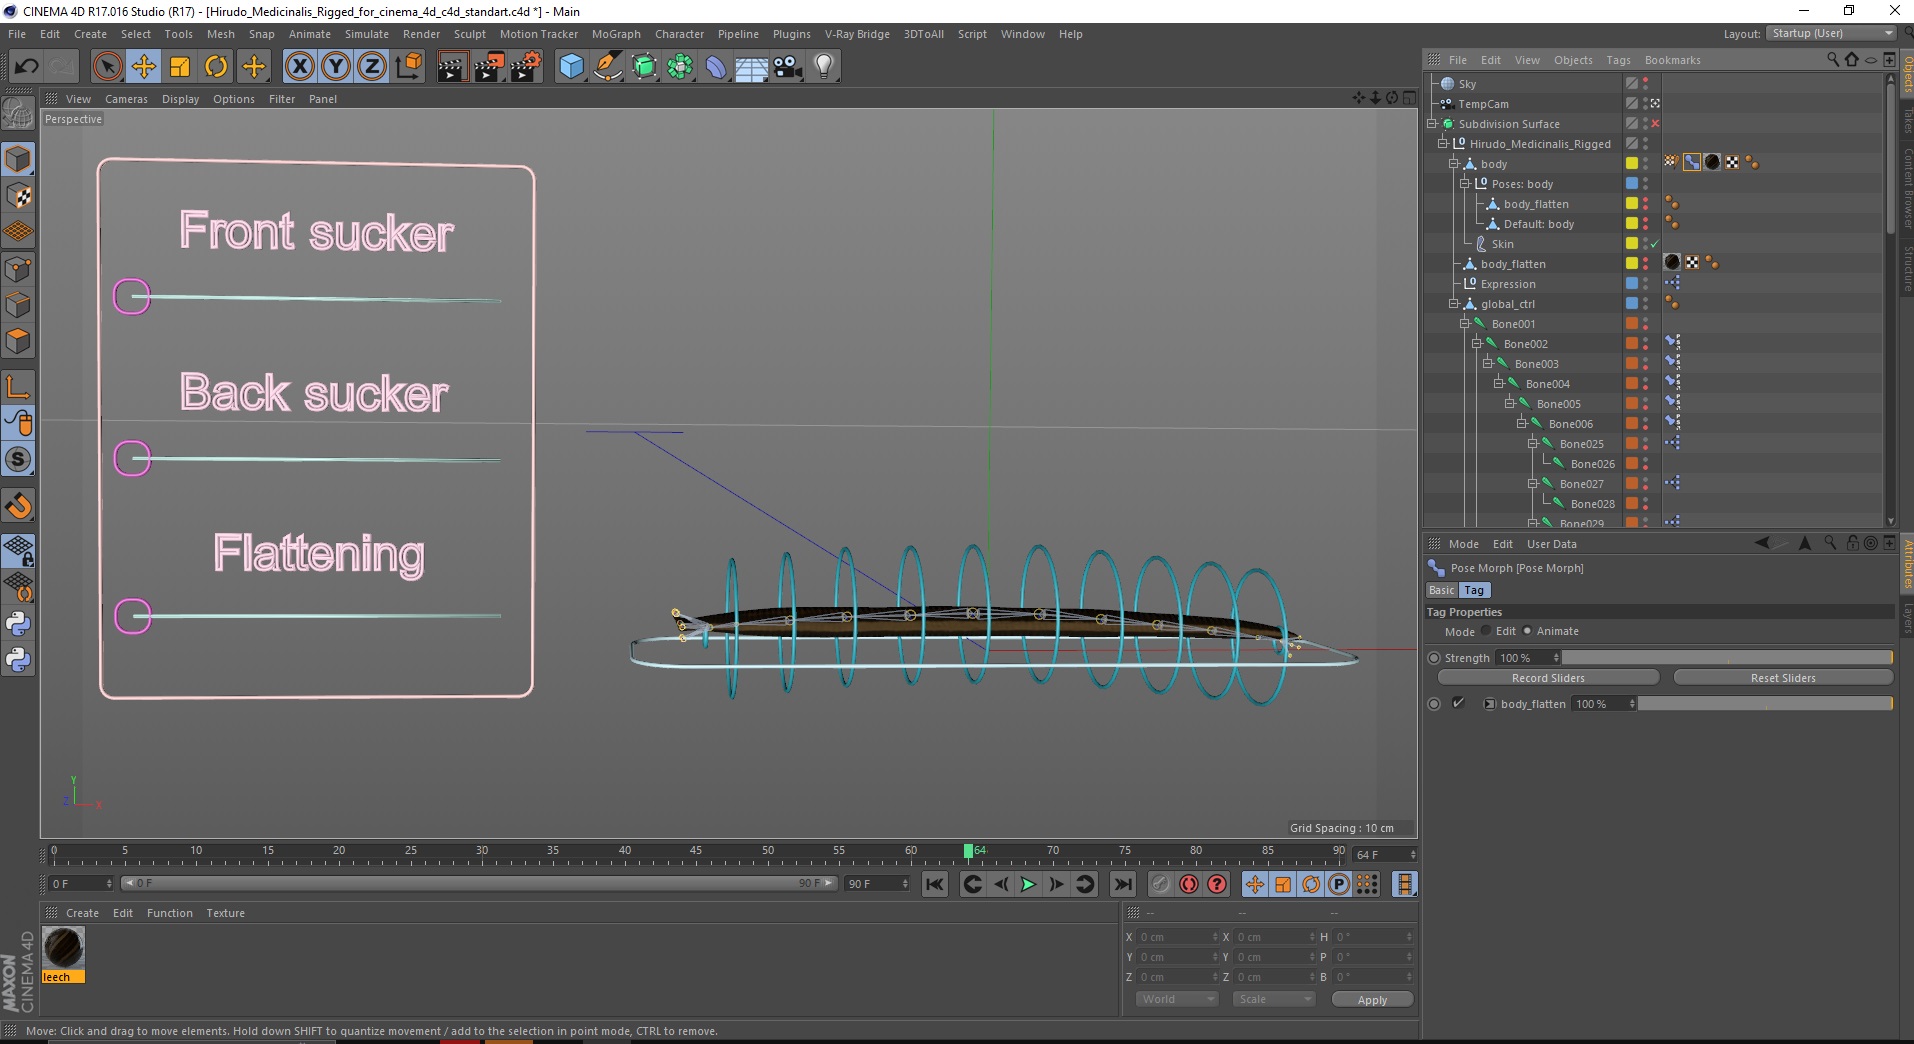The width and height of the screenshot is (1914, 1044).
Task: Open Object Manager Tags menu
Action: pyautogui.click(x=1618, y=60)
